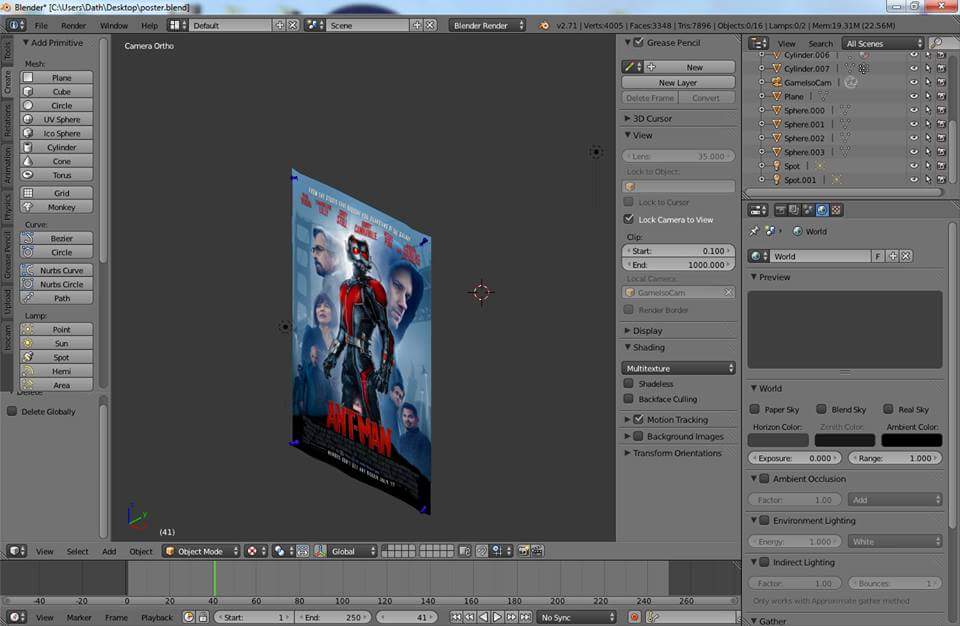Open the Render Layers properties tab icon
The width and height of the screenshot is (960, 626).
tap(795, 210)
